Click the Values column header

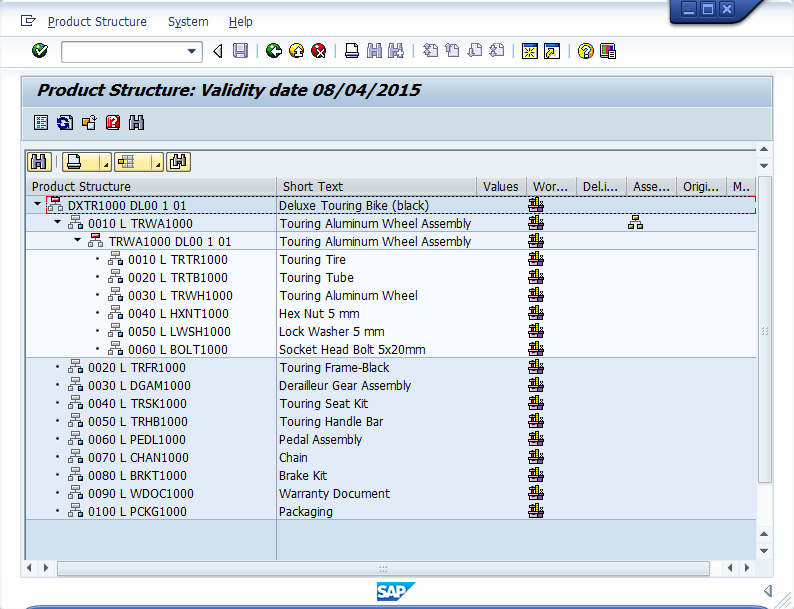(501, 186)
